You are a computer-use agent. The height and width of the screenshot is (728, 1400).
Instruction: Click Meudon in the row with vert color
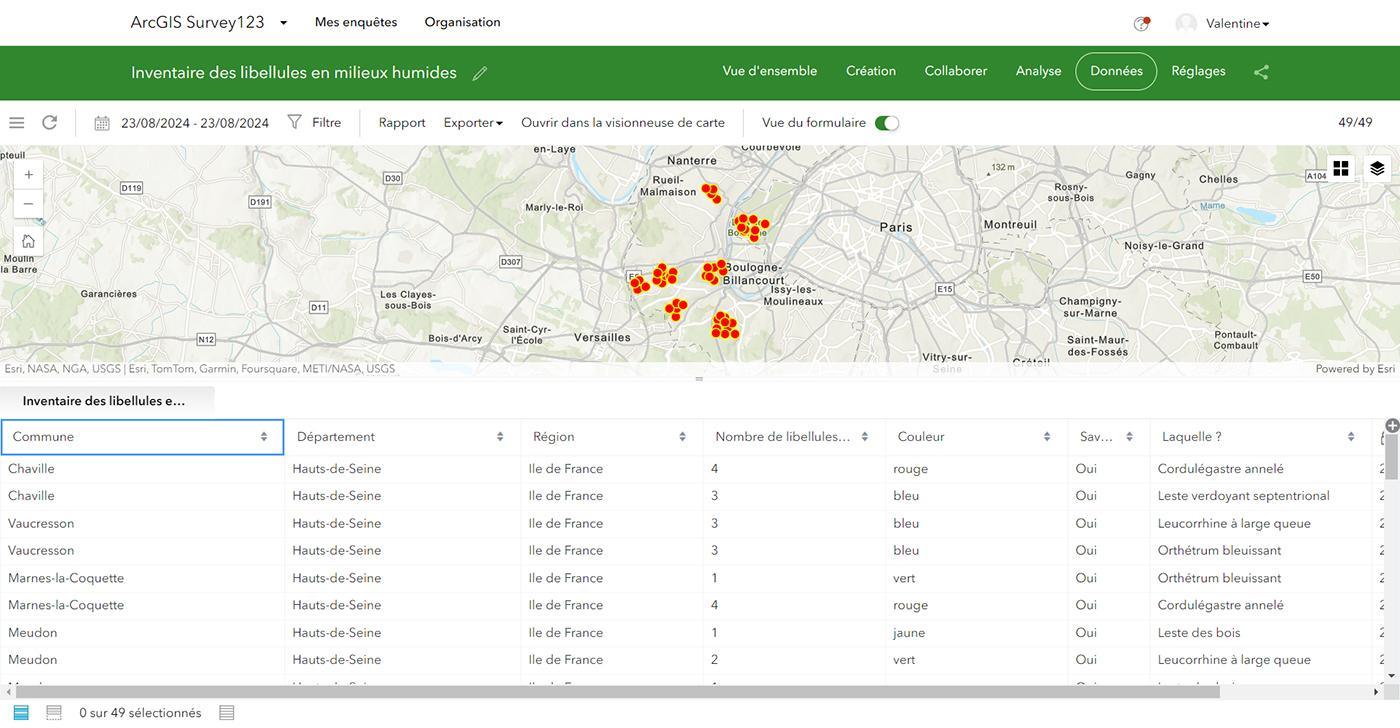[x=33, y=660]
